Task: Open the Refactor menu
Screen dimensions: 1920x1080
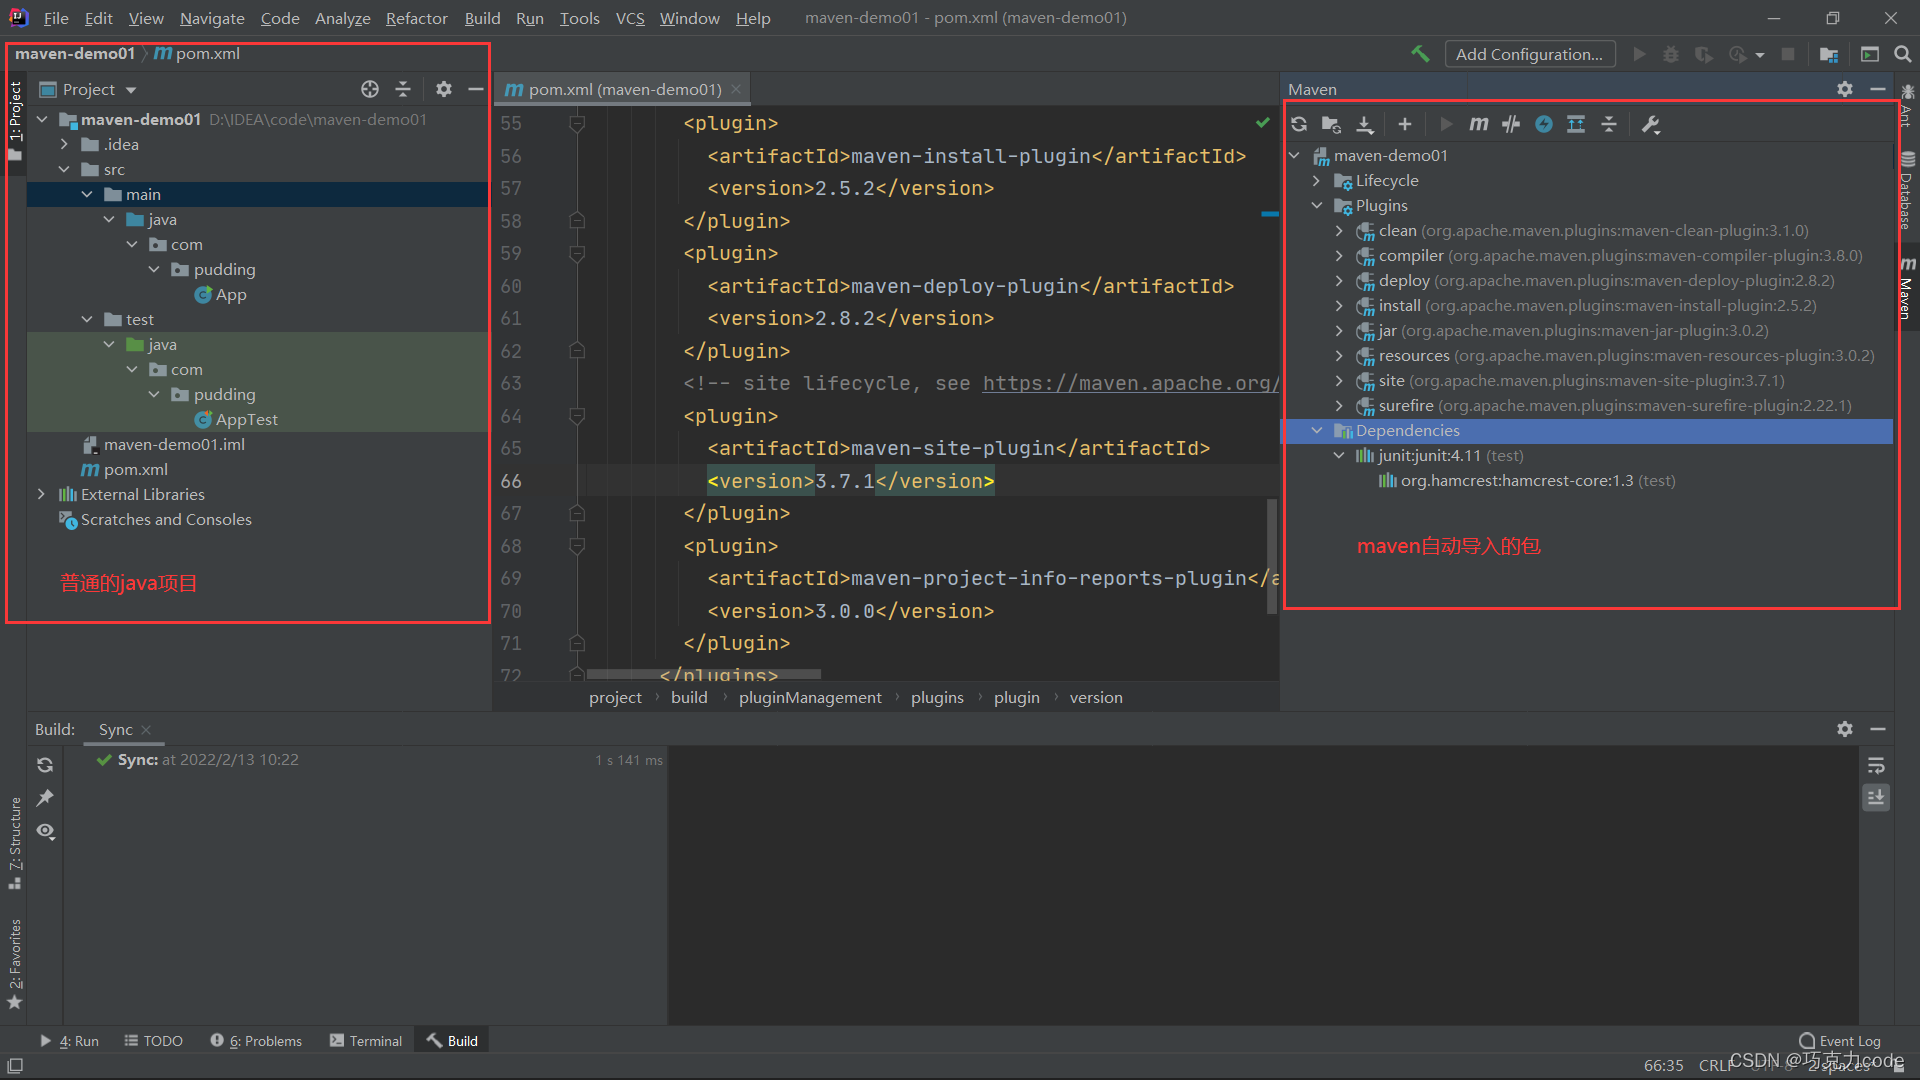Action: [416, 18]
